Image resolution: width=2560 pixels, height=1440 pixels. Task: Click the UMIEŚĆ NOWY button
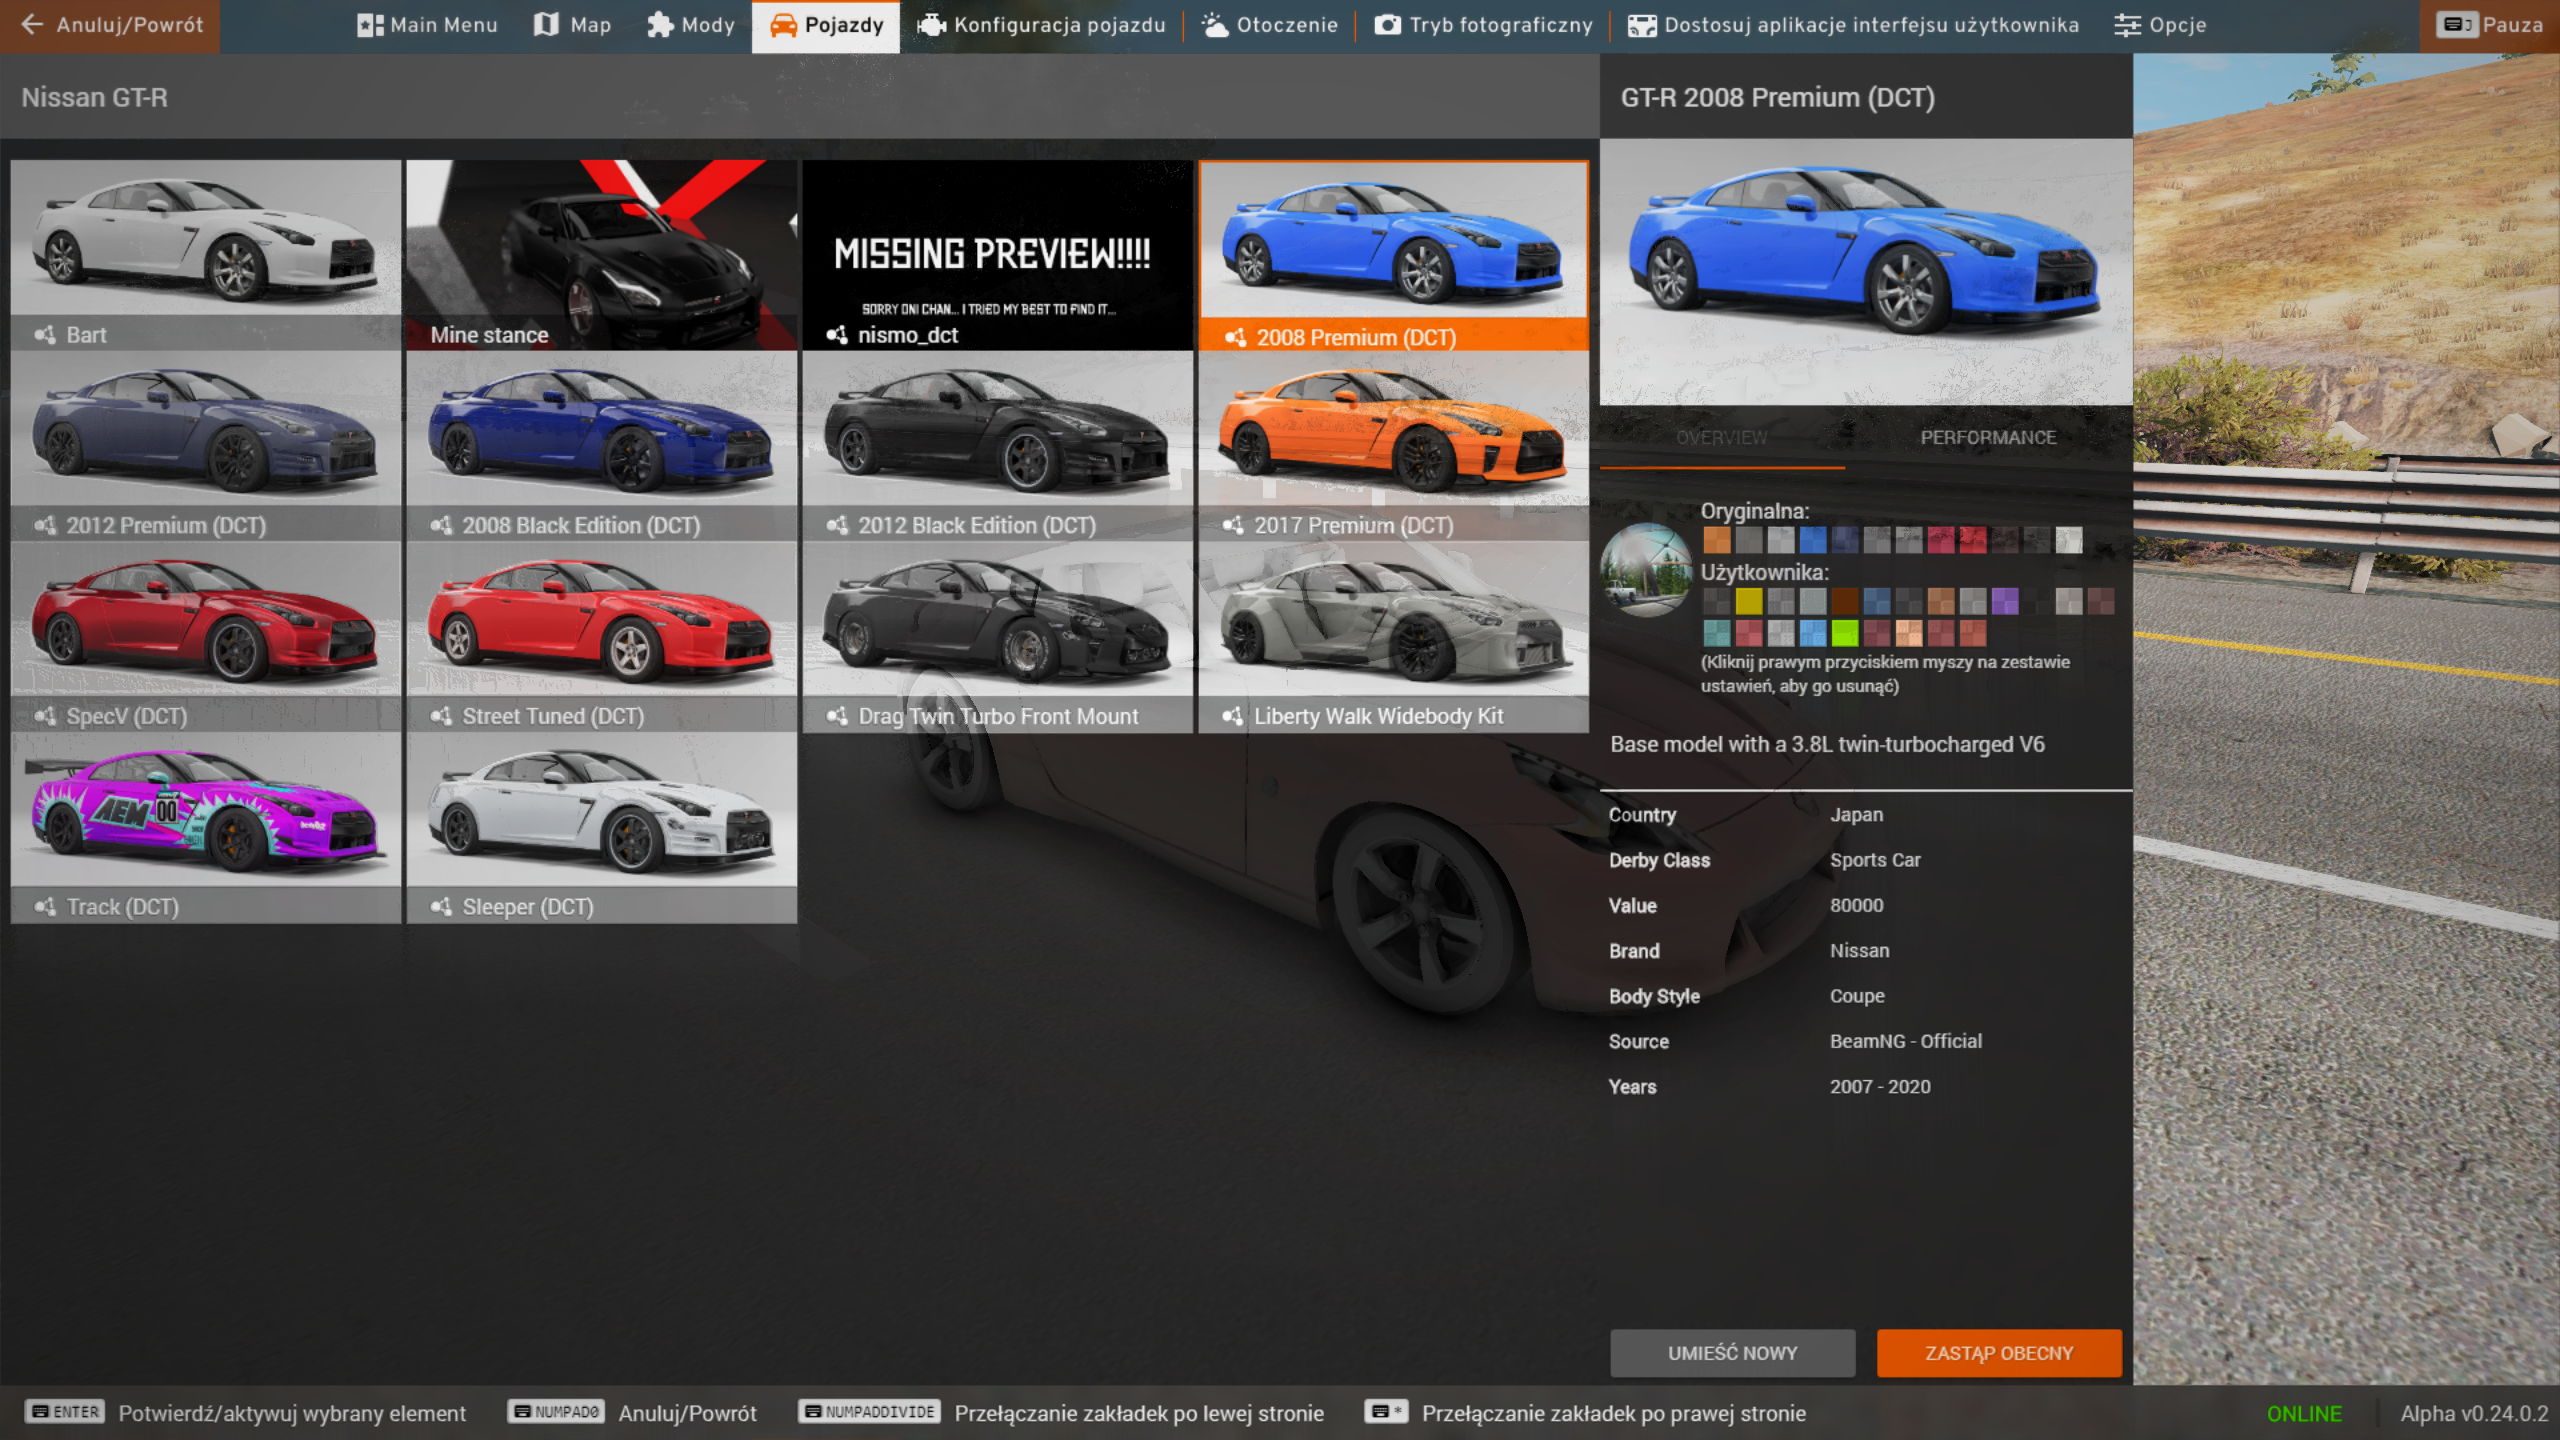click(1732, 1353)
